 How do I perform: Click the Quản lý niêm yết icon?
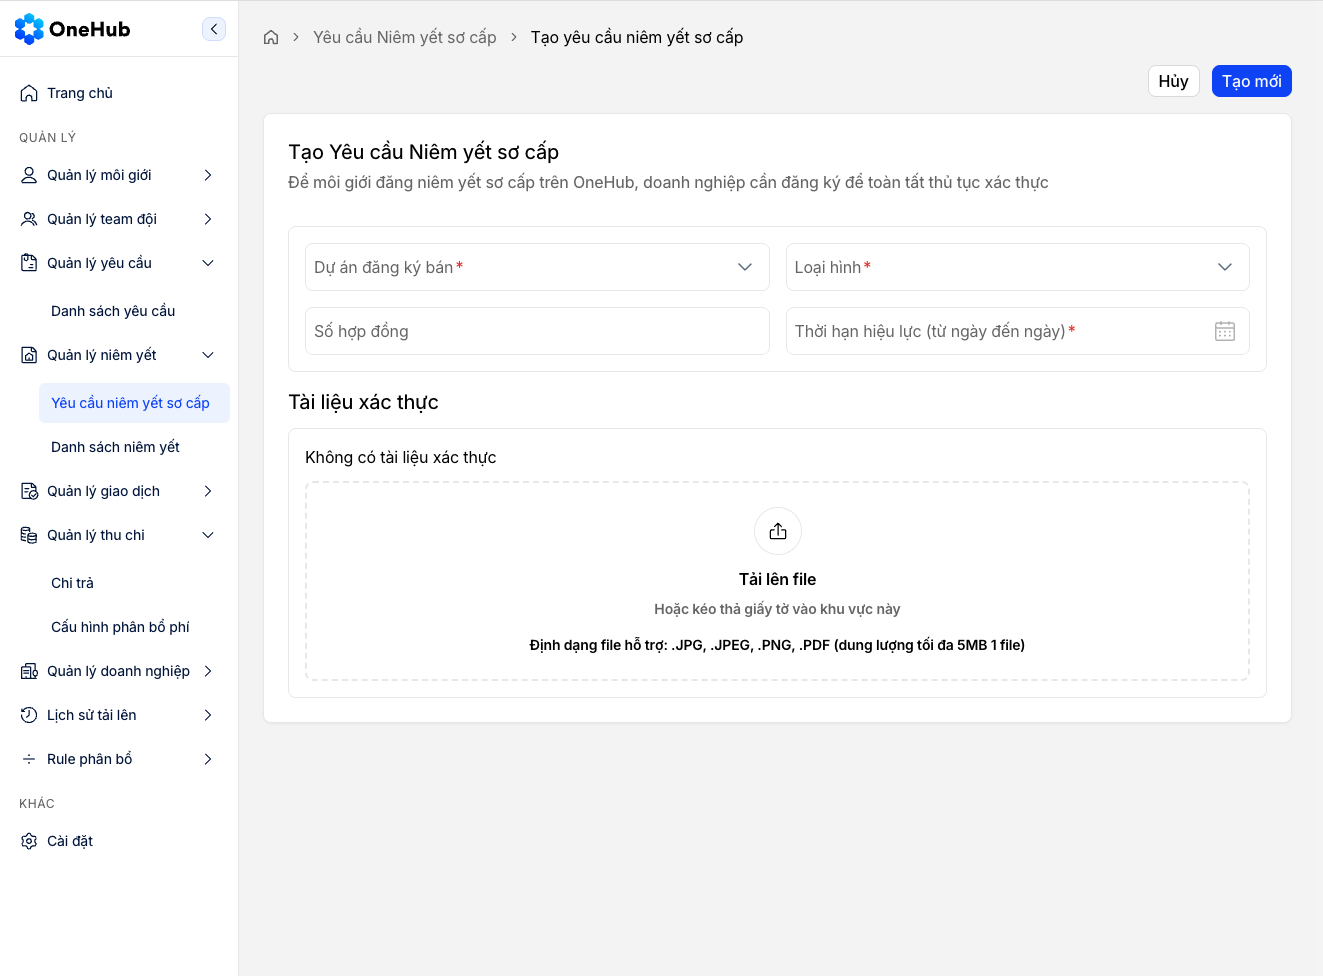point(29,355)
